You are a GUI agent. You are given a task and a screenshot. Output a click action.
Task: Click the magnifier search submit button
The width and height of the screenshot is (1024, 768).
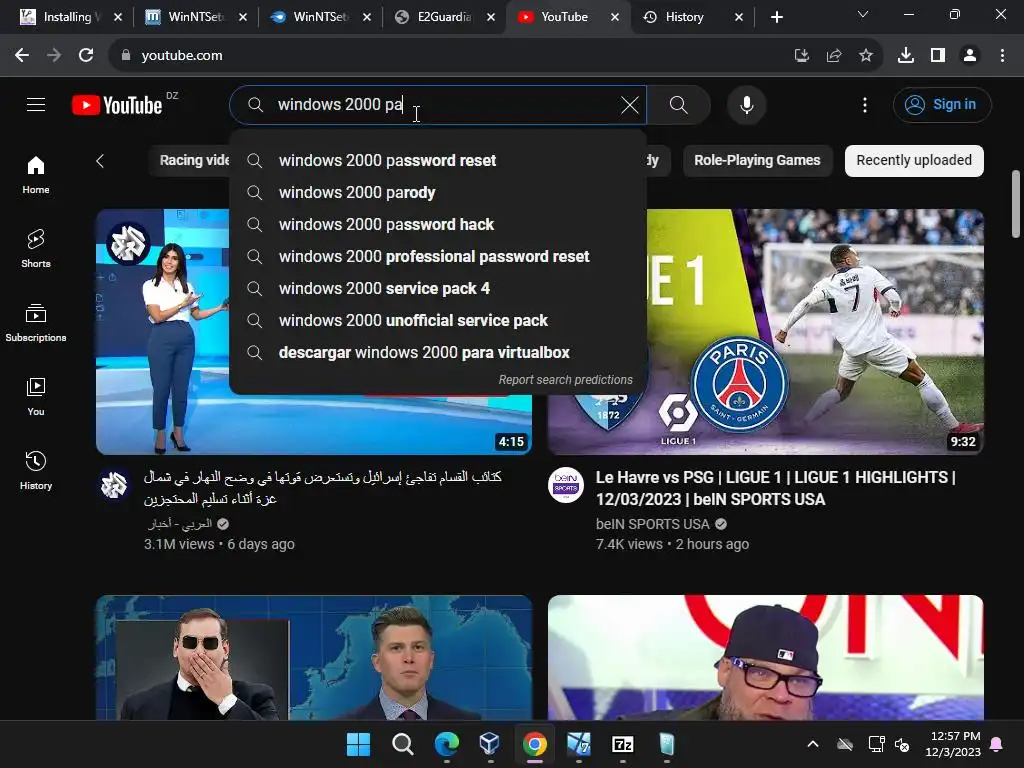point(679,104)
